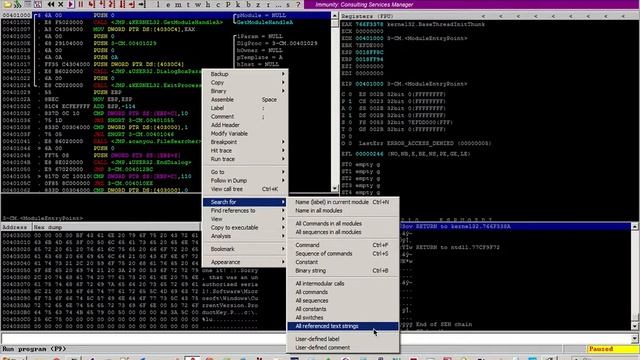
Task: Click the Registers (FPU) header bar
Action: [490, 16]
